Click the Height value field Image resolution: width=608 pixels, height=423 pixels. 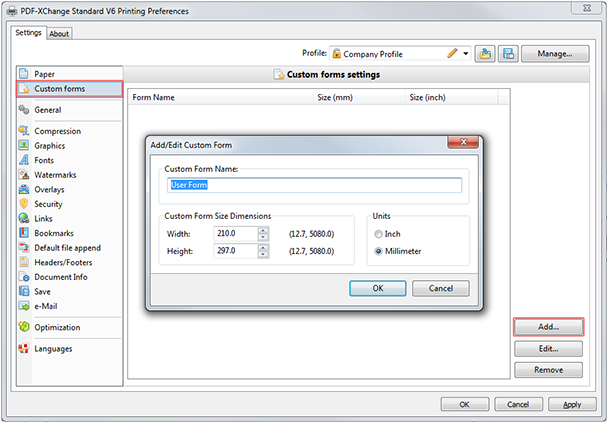236,251
